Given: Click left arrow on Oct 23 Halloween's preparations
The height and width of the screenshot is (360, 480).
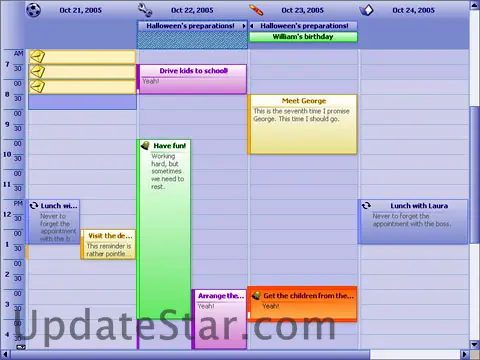Looking at the screenshot, I should pos(252,26).
